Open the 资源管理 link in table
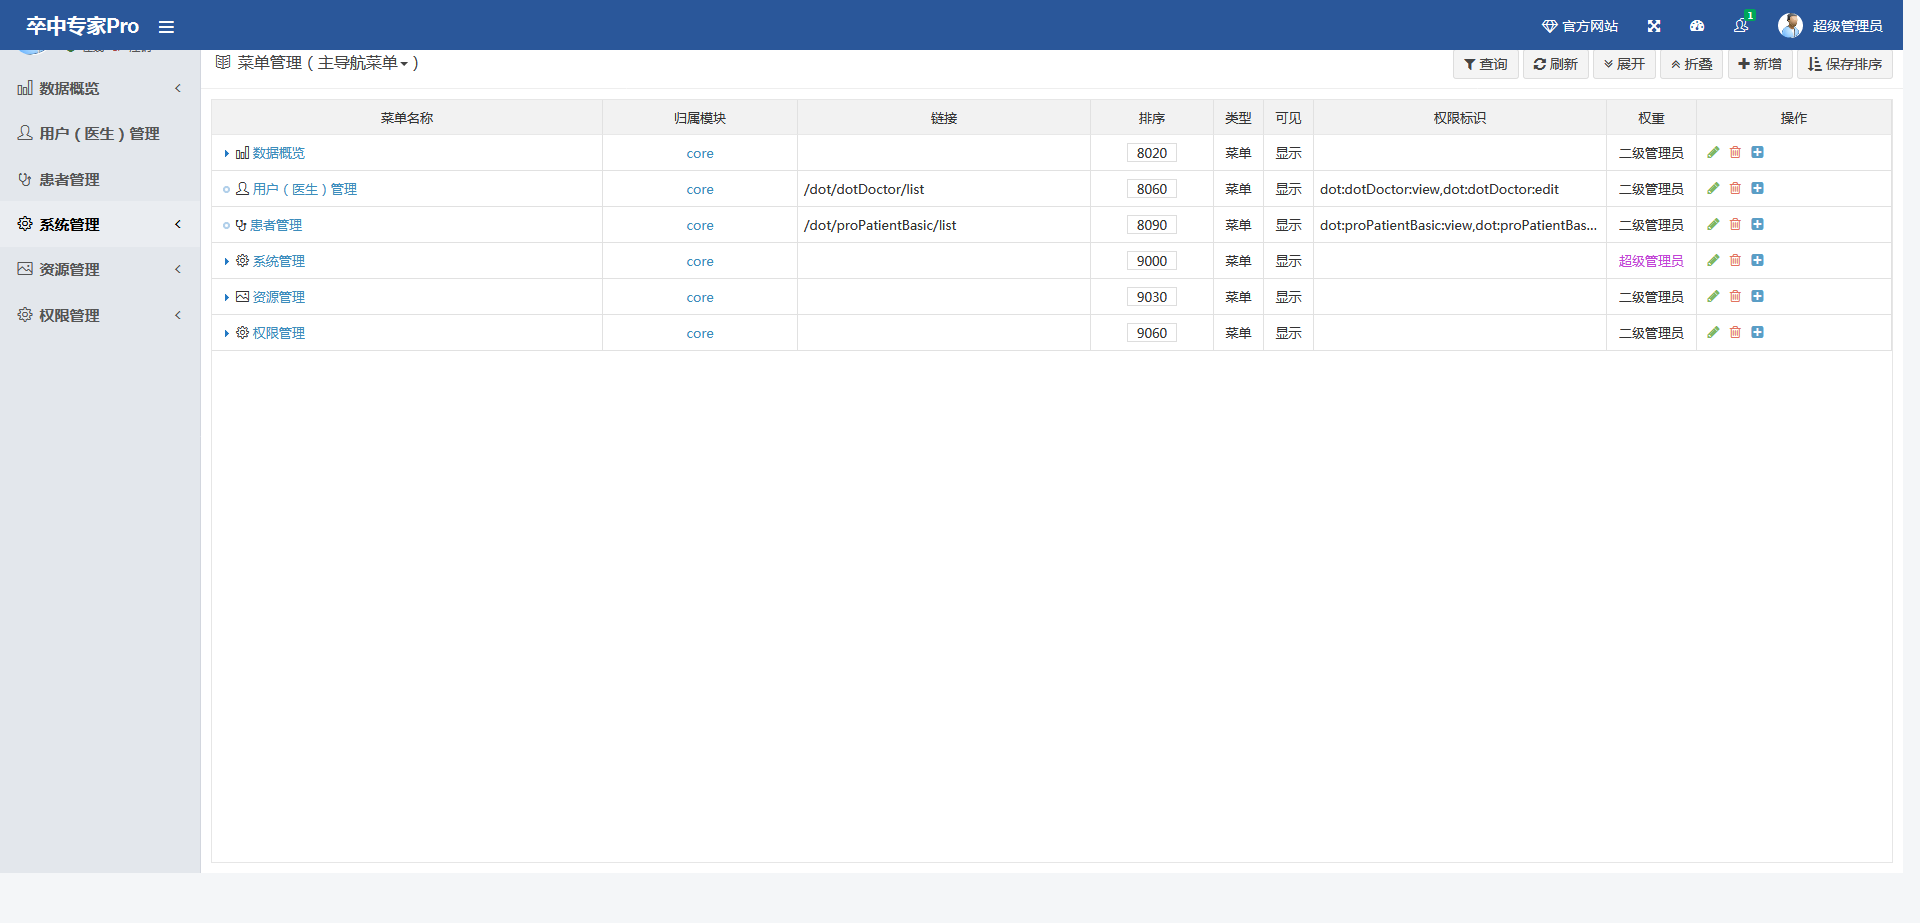 coord(278,297)
